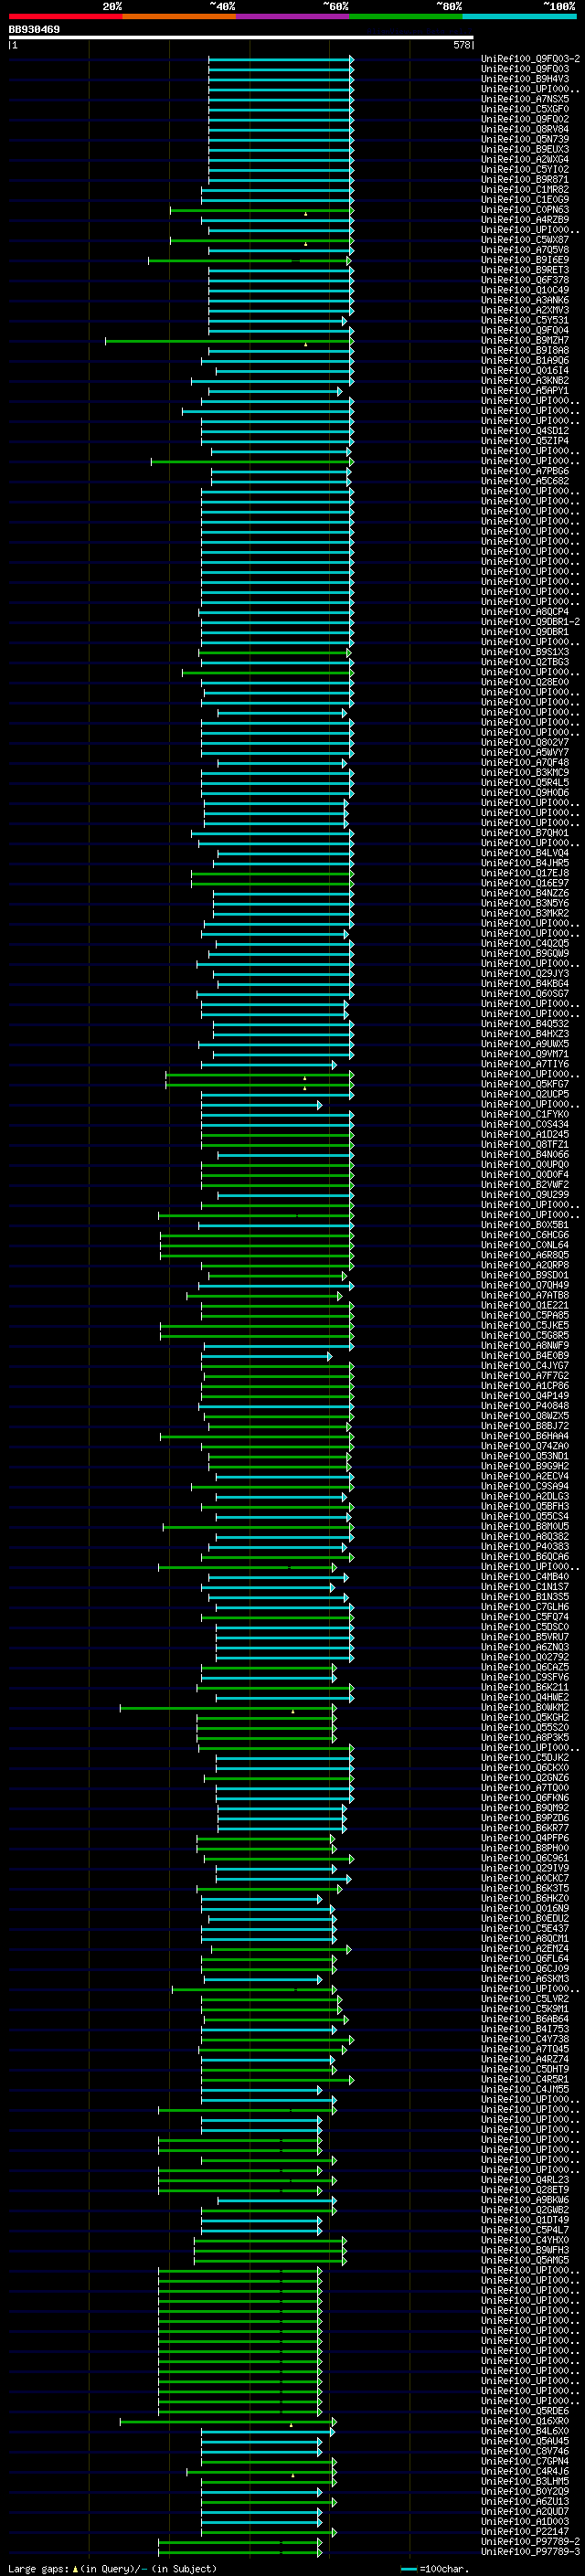Click hit label UniRef100_B1A9Q6
Screen dimensions: 585x2576
pyautogui.click(x=525, y=360)
